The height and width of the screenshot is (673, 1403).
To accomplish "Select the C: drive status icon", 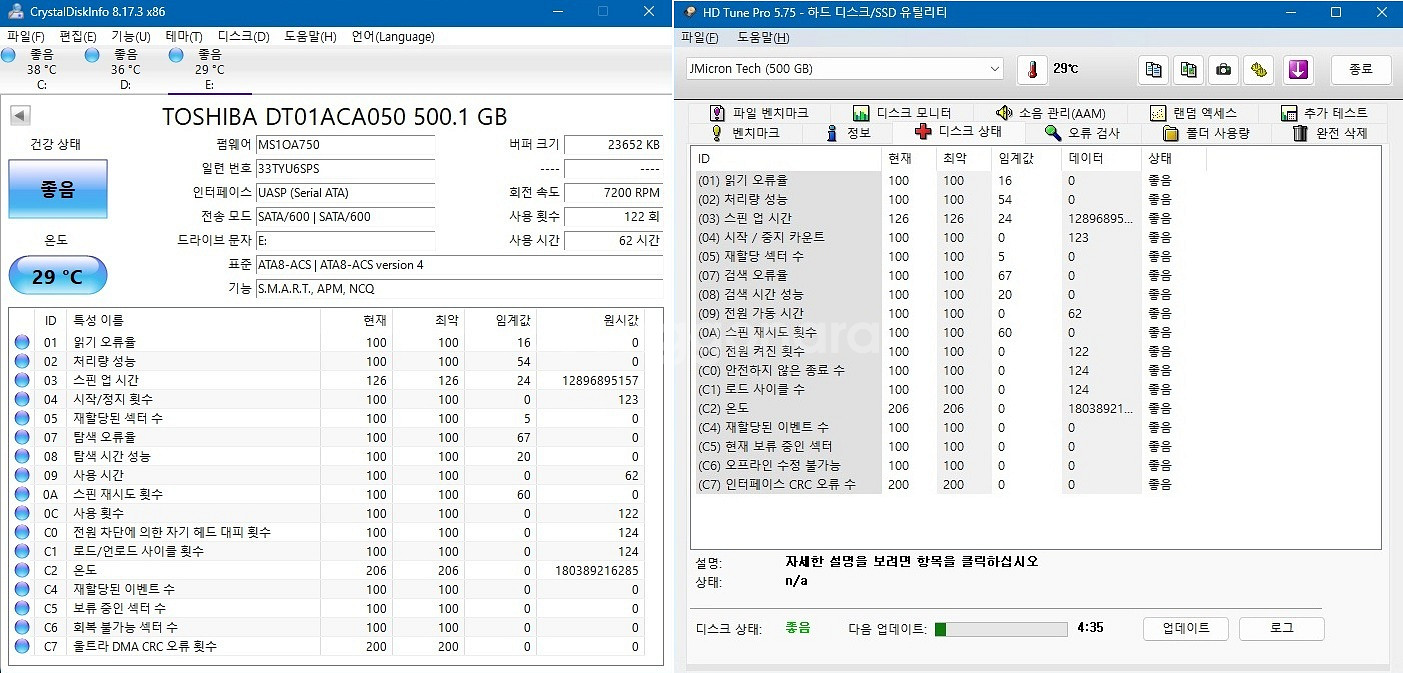I will pyautogui.click(x=9, y=56).
